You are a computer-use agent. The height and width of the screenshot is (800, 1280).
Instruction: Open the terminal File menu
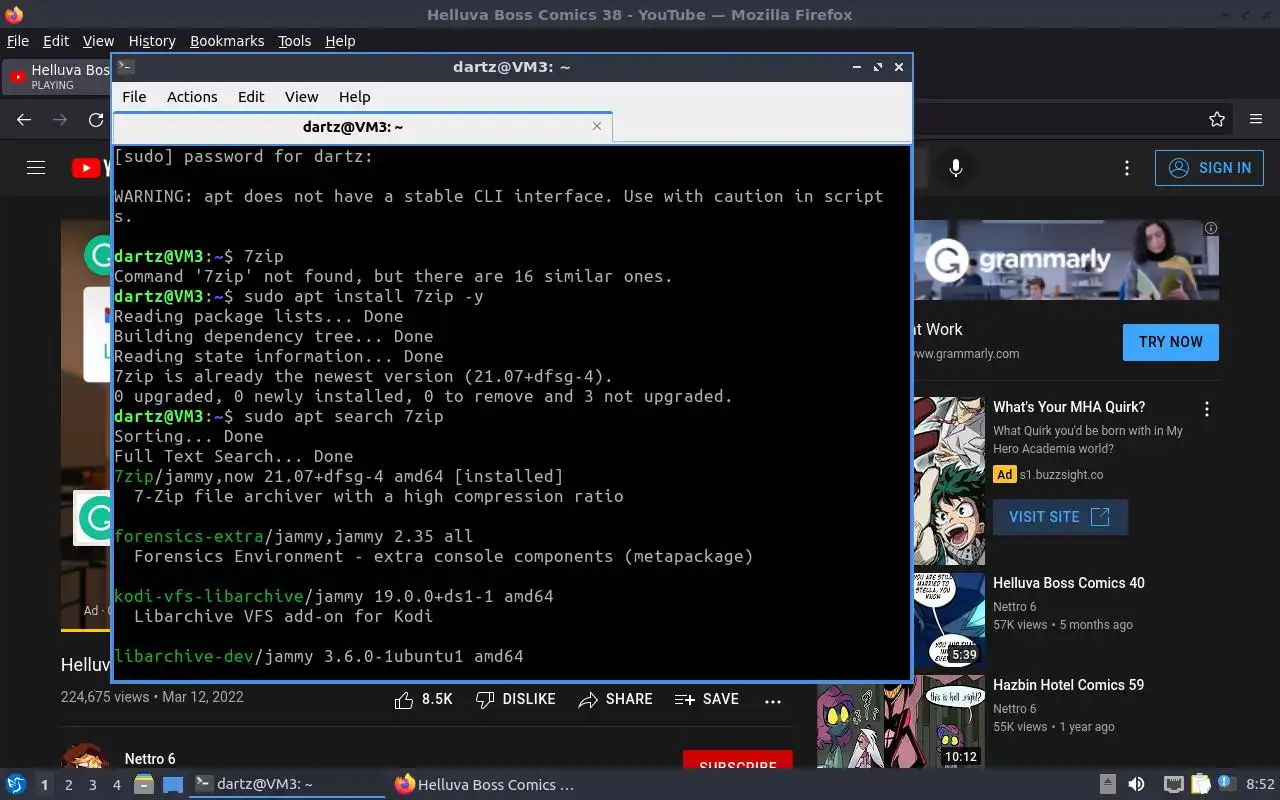point(134,97)
